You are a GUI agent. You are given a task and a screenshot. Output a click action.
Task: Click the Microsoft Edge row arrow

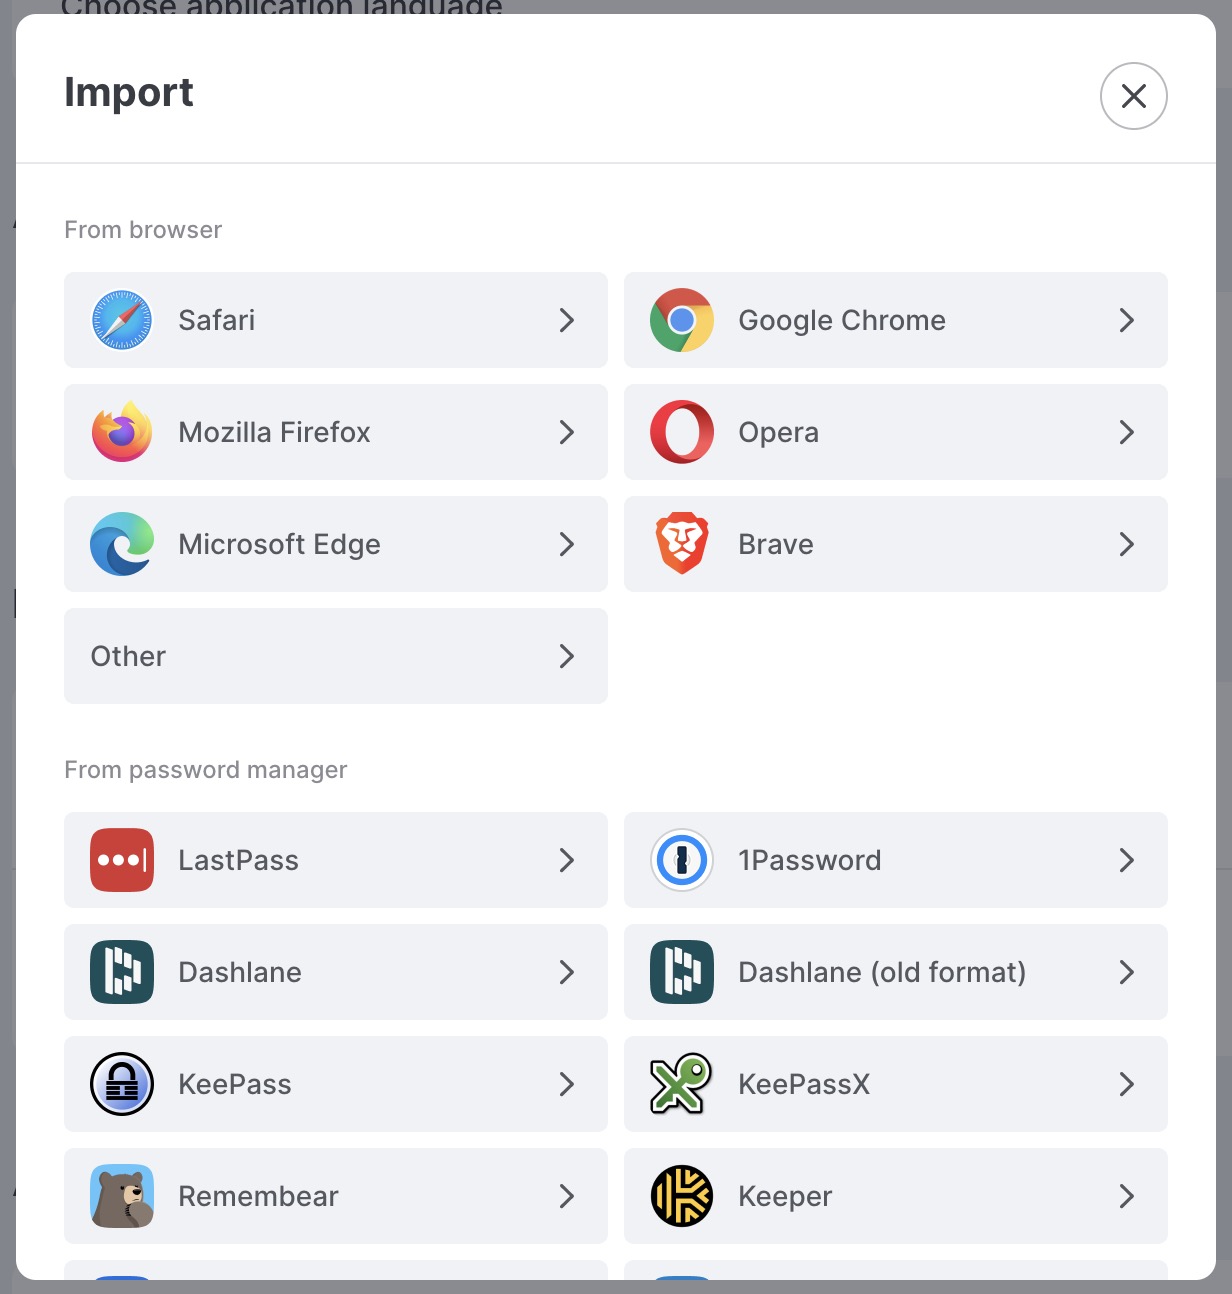coord(567,544)
